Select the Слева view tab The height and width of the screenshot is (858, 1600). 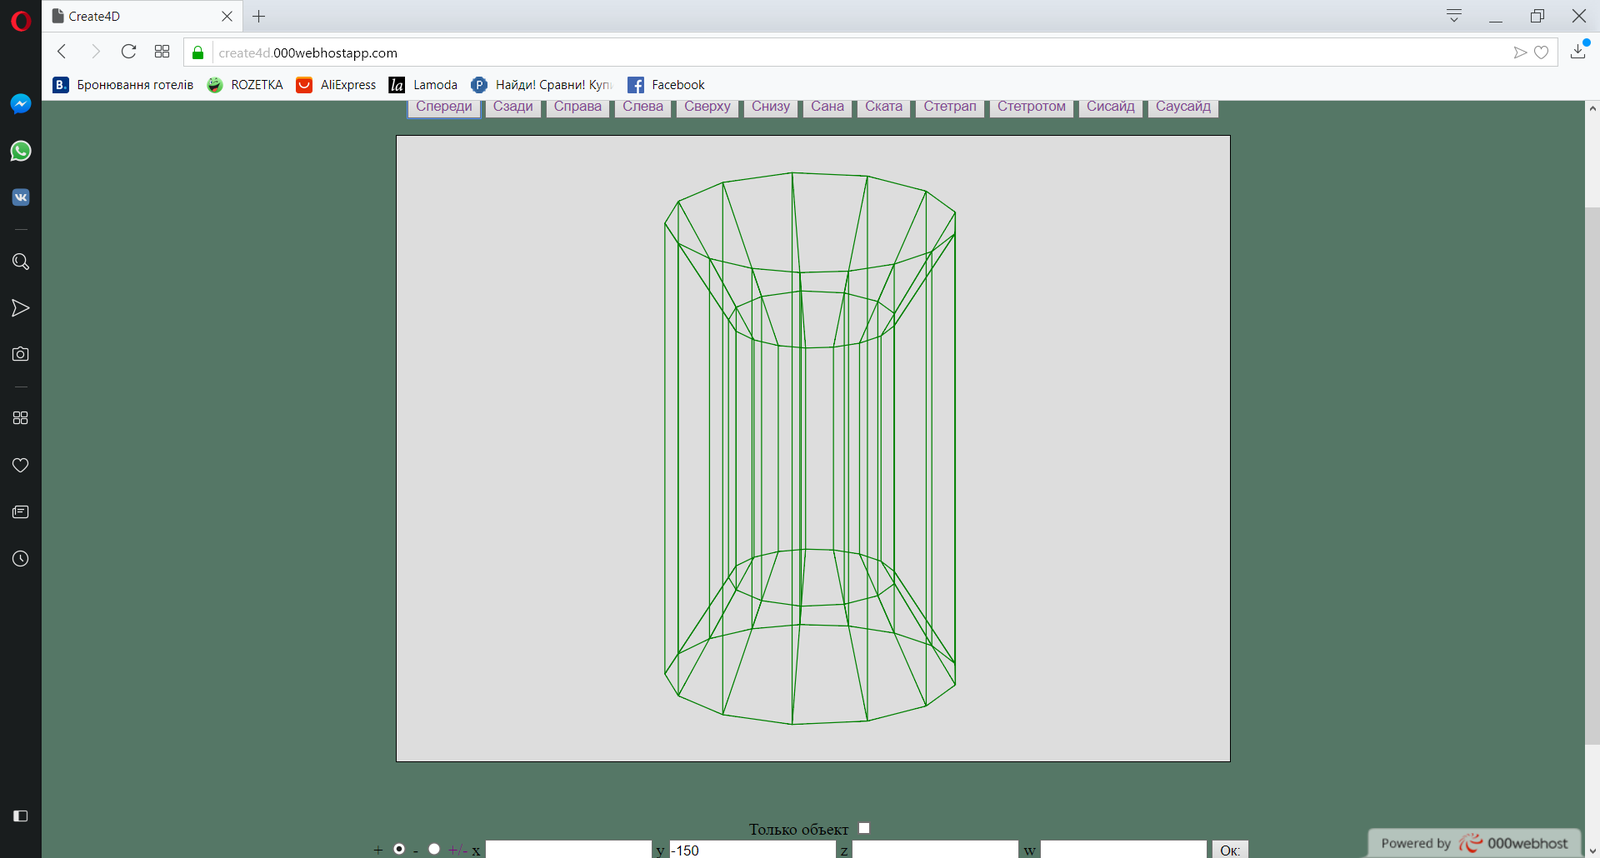[643, 107]
